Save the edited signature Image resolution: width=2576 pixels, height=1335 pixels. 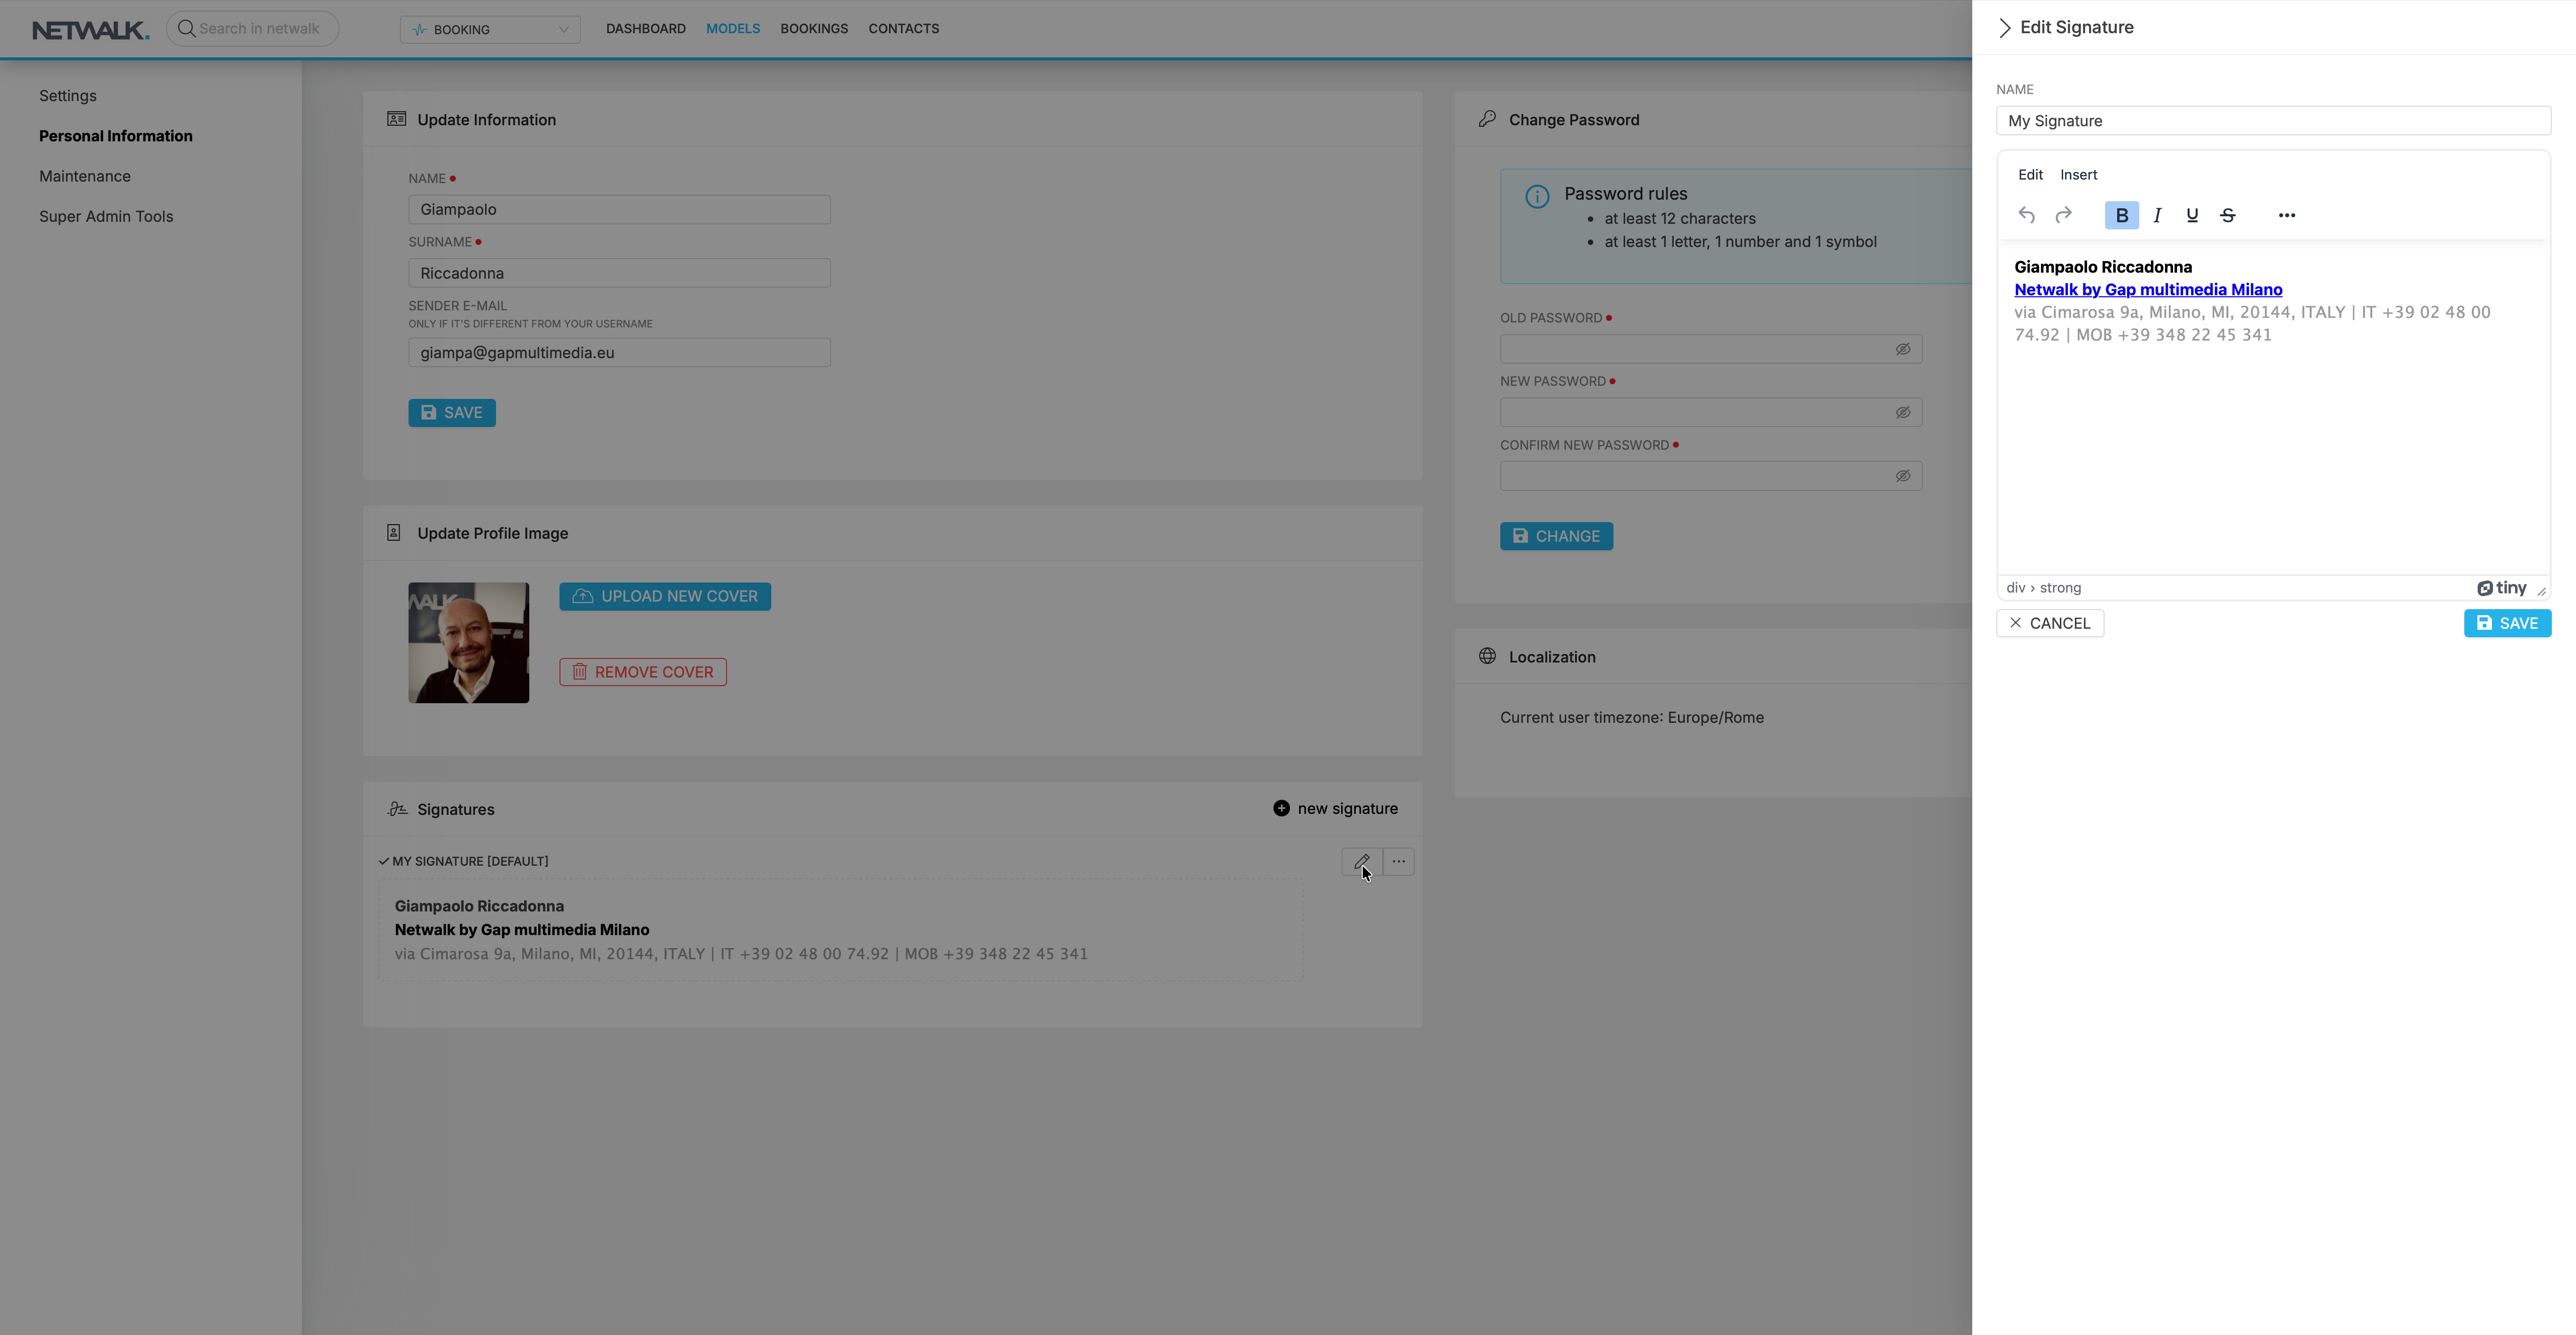2507,623
